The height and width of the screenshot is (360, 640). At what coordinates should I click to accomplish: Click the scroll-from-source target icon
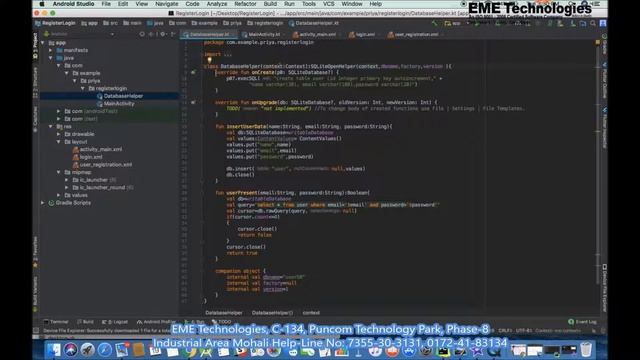tap(142, 34)
